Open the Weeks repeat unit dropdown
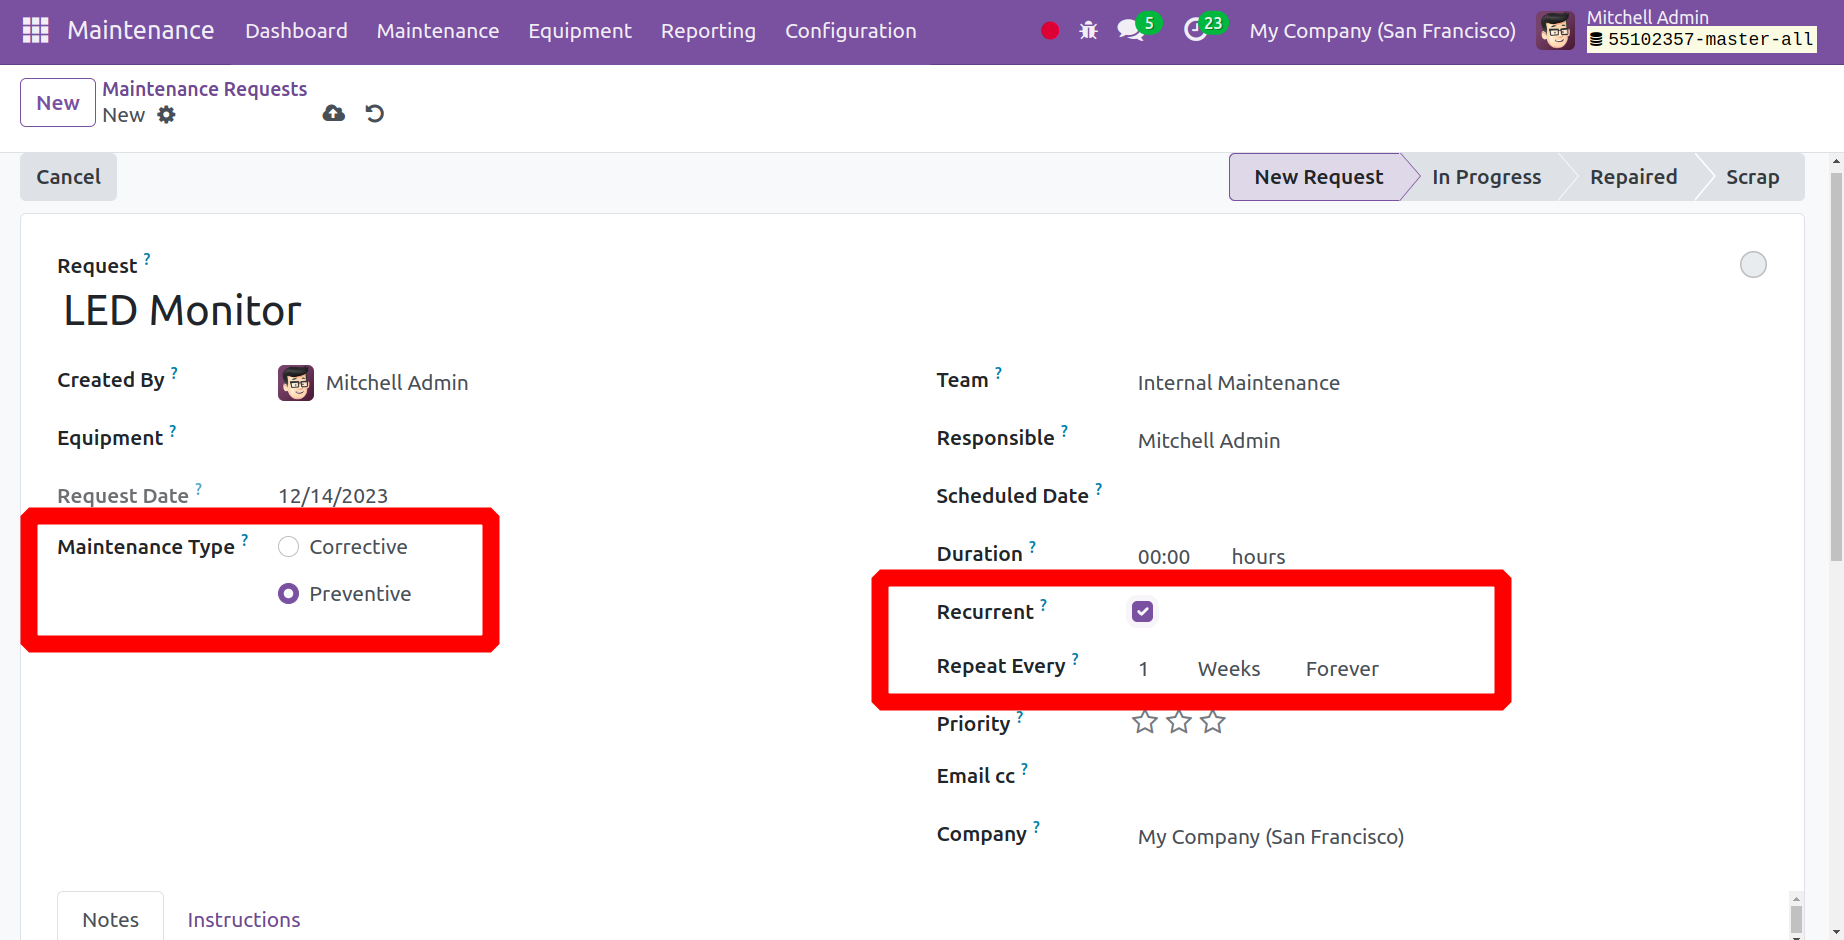1844x940 pixels. pos(1229,669)
